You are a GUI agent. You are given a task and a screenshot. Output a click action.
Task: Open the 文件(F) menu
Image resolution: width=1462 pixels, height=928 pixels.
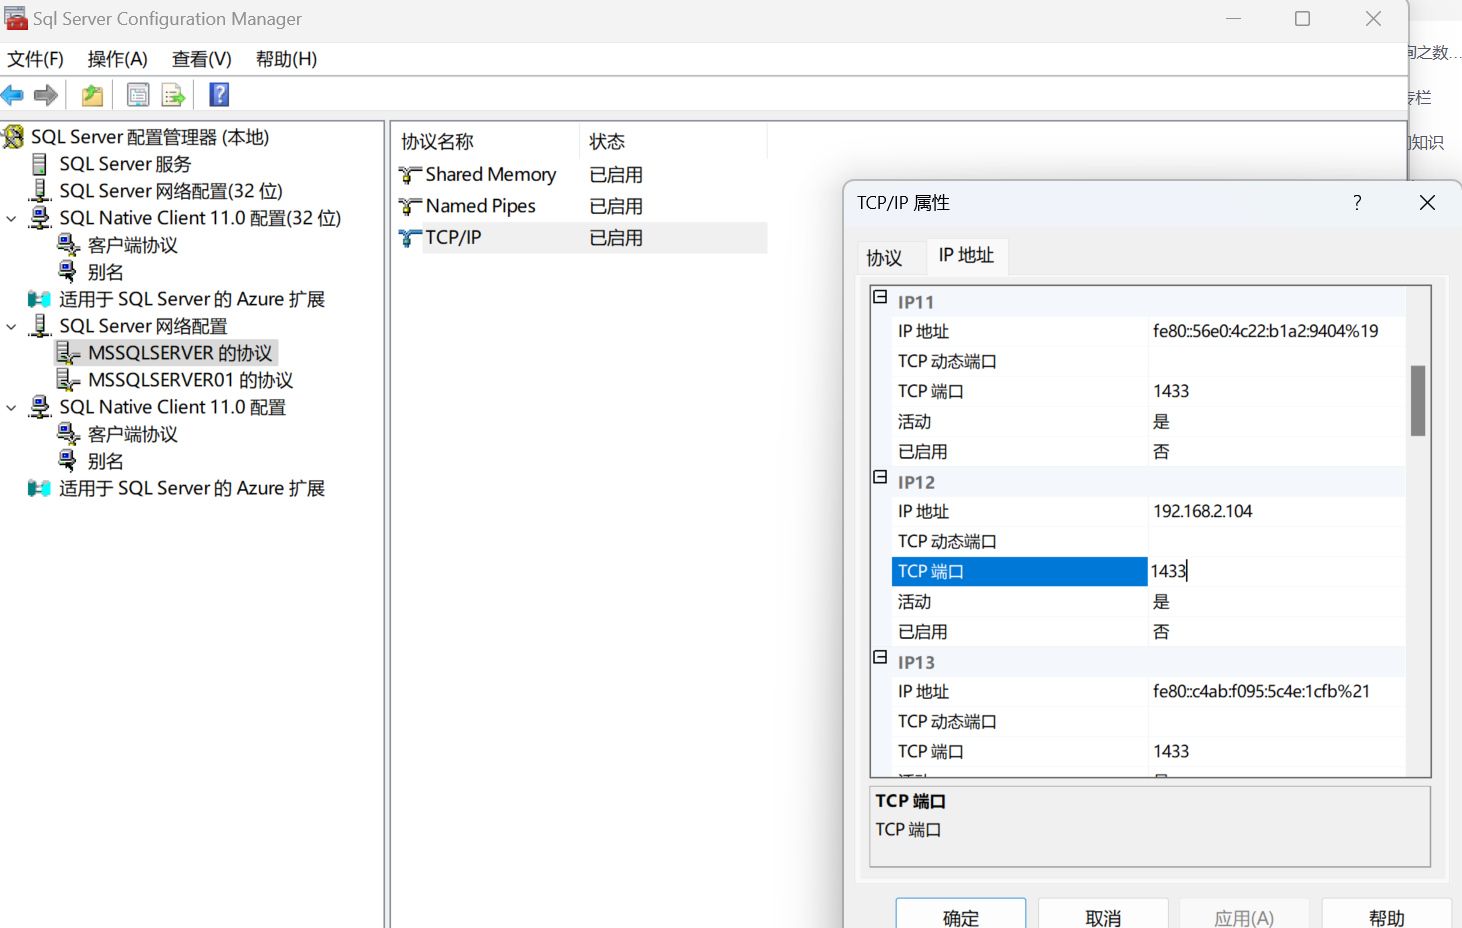pyautogui.click(x=36, y=59)
